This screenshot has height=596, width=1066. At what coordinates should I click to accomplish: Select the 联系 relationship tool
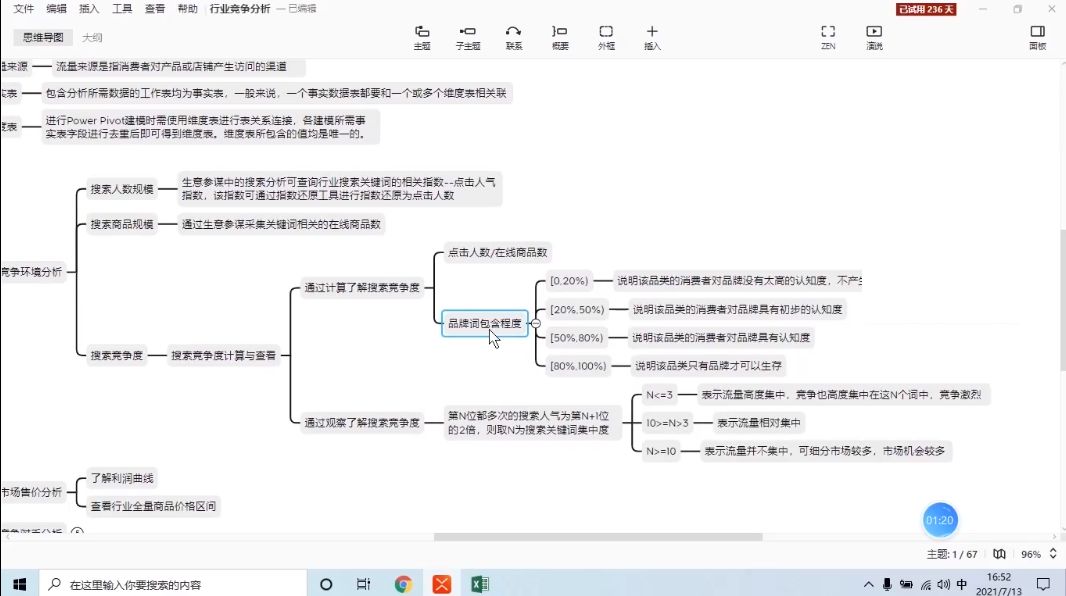514,37
